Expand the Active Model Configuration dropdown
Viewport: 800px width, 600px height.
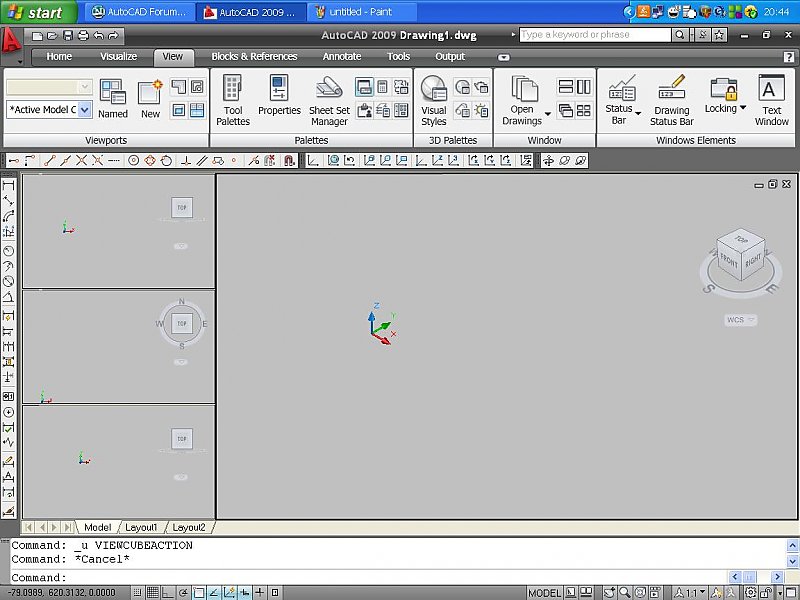tap(85, 110)
